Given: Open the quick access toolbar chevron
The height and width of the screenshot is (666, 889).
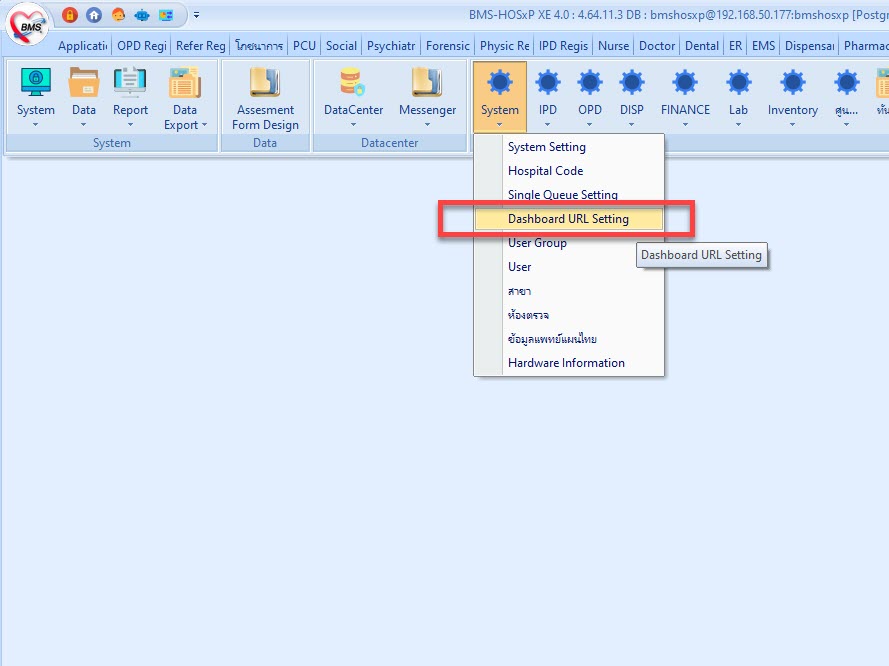Looking at the screenshot, I should (x=196, y=14).
